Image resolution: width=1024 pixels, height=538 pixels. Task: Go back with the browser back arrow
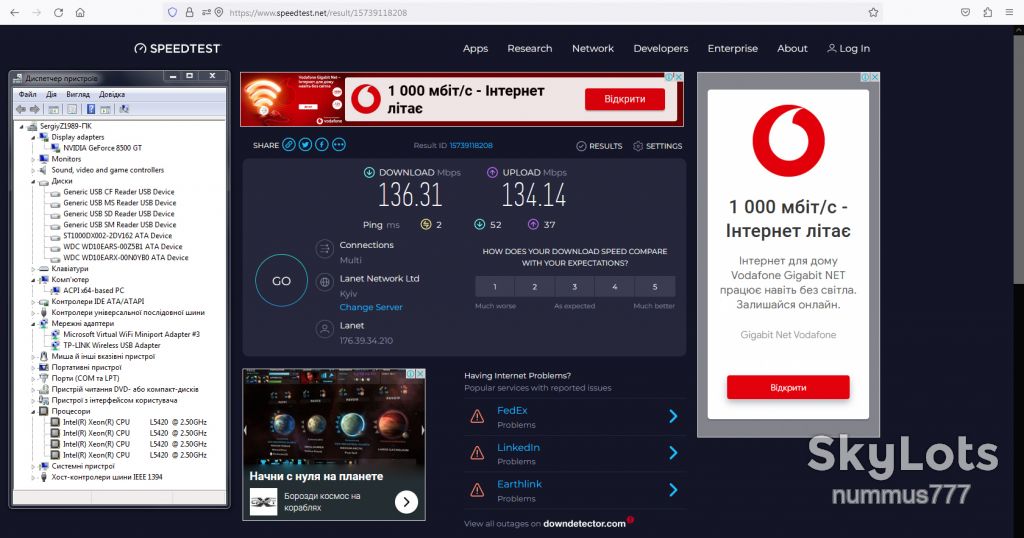[x=14, y=12]
